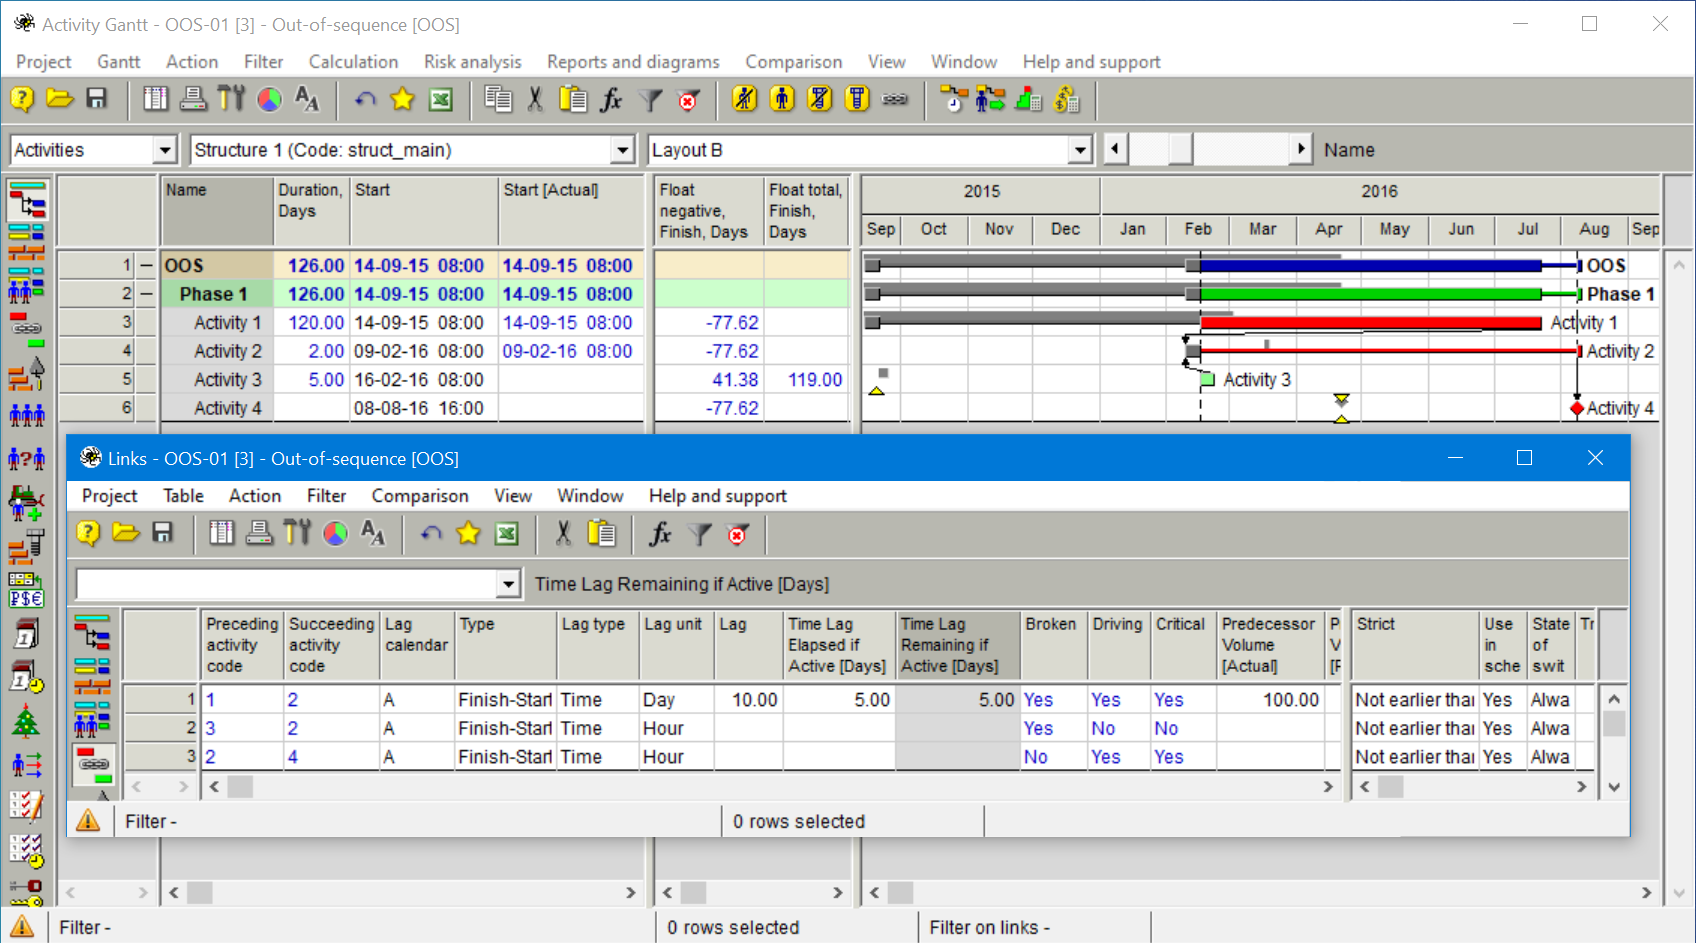Click the star icon in the Links toolbar
Image resolution: width=1696 pixels, height=943 pixels.
point(469,534)
